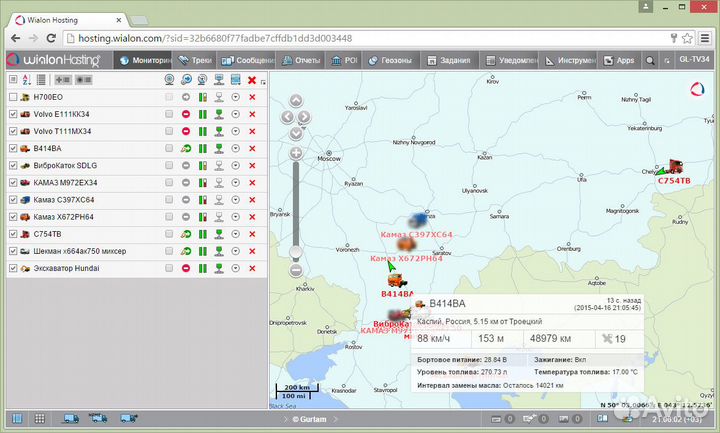The image size is (720, 433).
Task: Switch to the Треки tab
Action: tap(196, 60)
